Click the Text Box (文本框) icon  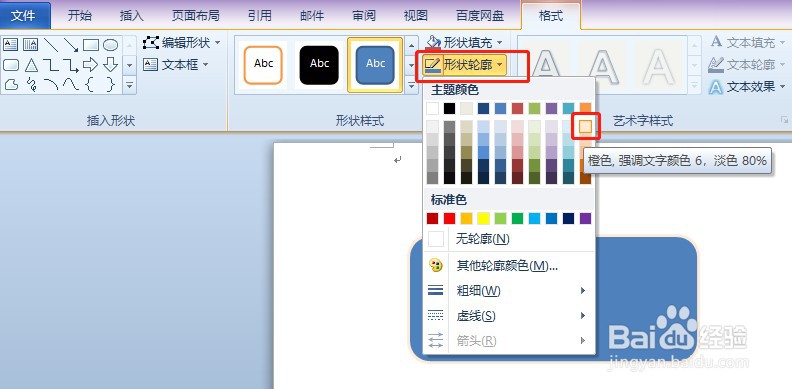pyautogui.click(x=151, y=65)
